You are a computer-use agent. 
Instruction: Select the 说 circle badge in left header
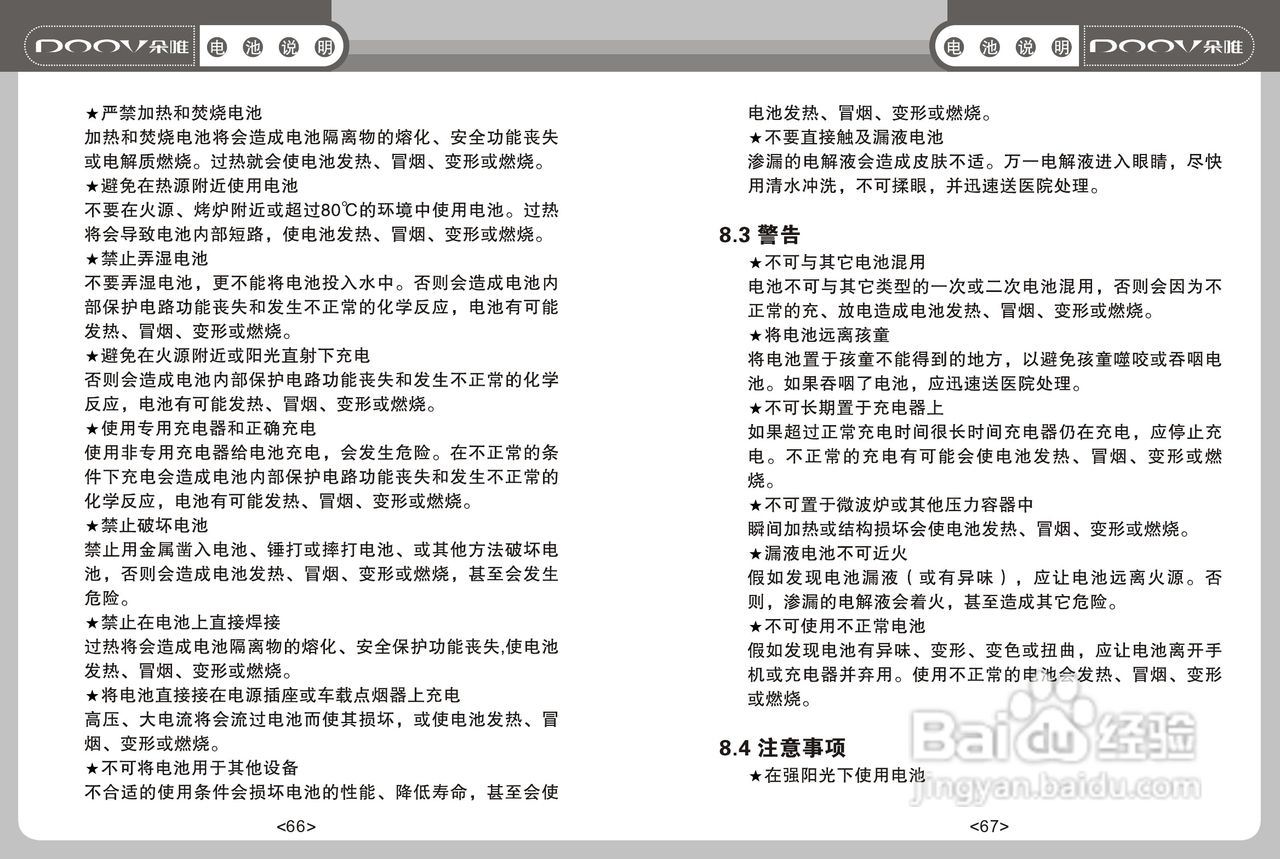288,45
